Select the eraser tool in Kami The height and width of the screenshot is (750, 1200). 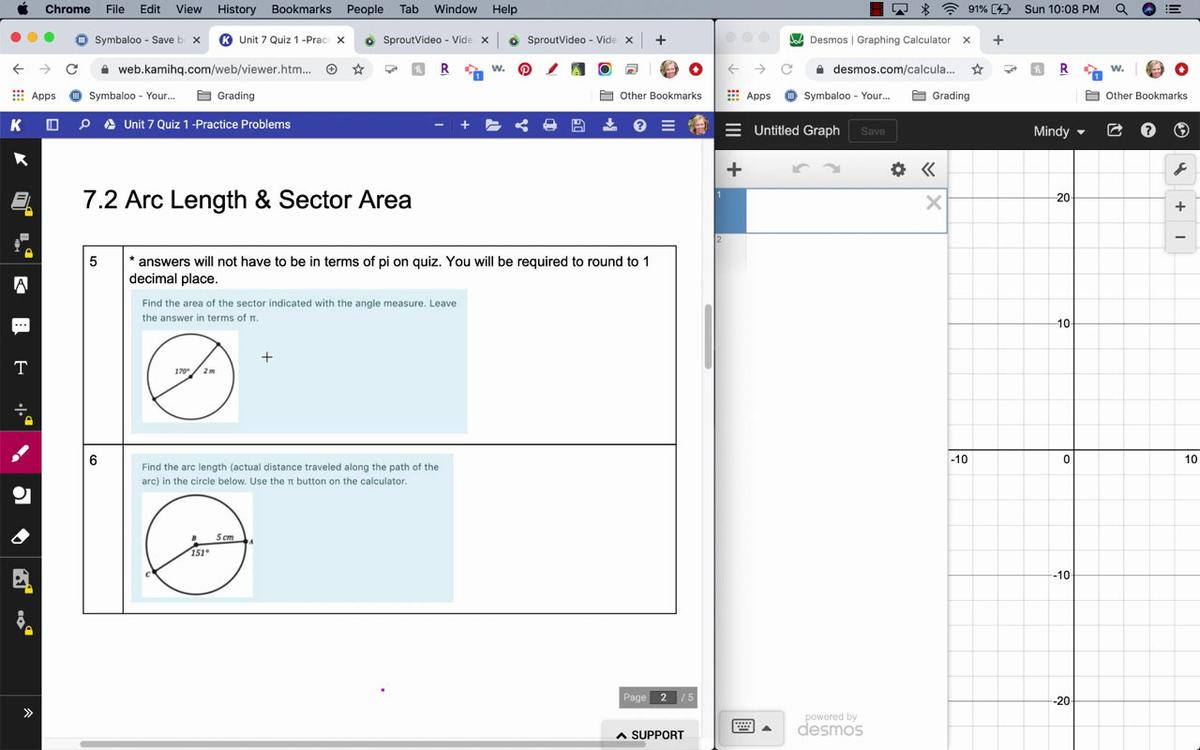click(20, 537)
